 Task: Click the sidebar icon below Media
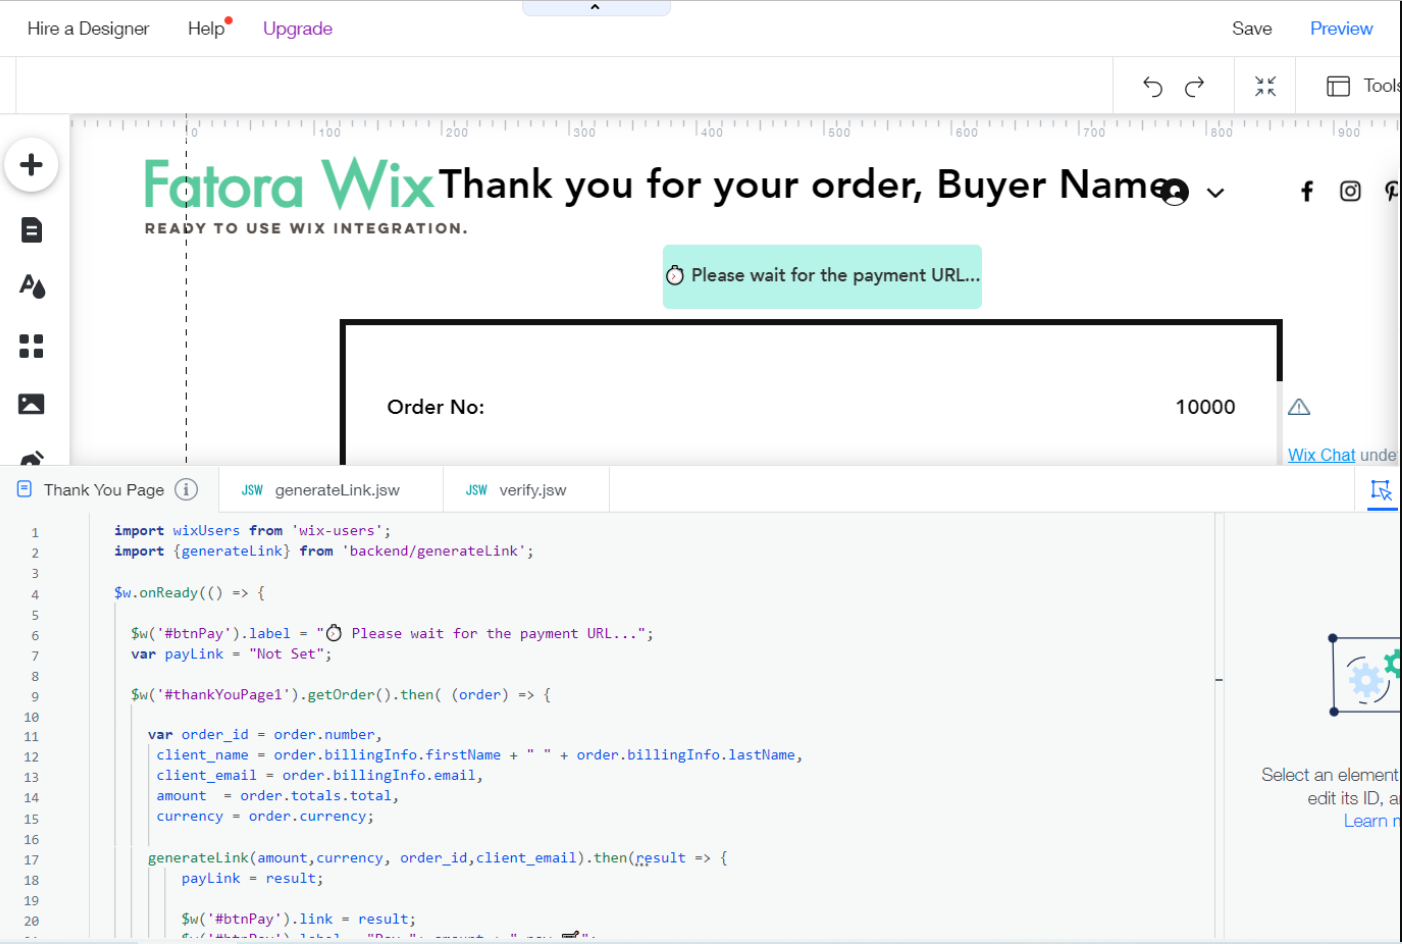pyautogui.click(x=32, y=458)
